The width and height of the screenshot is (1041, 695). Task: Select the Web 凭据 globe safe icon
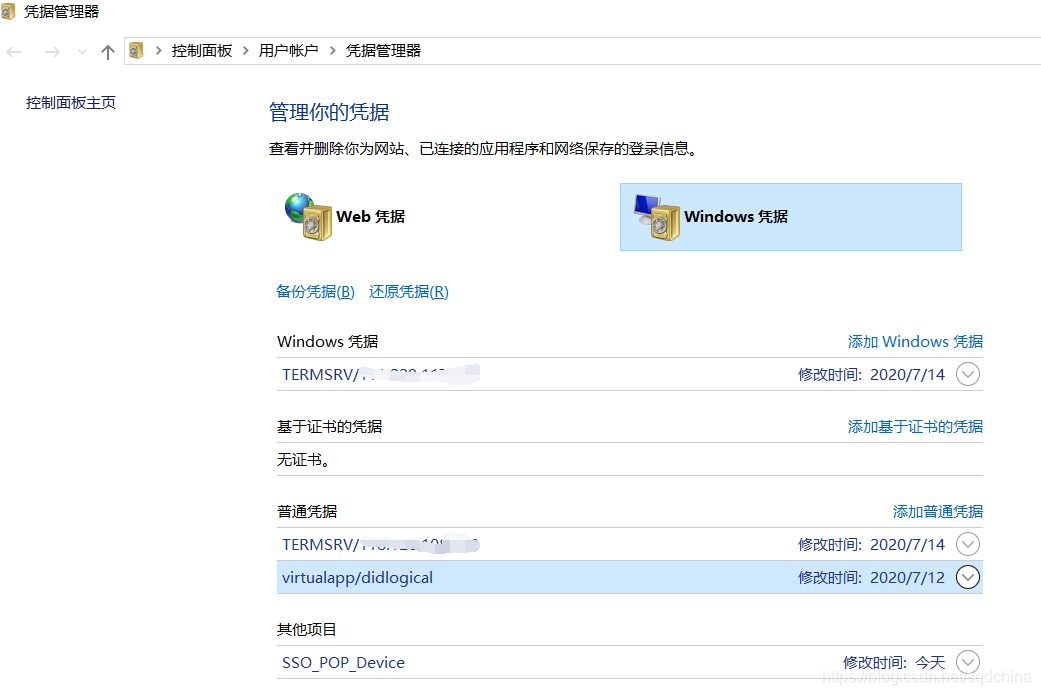click(309, 216)
